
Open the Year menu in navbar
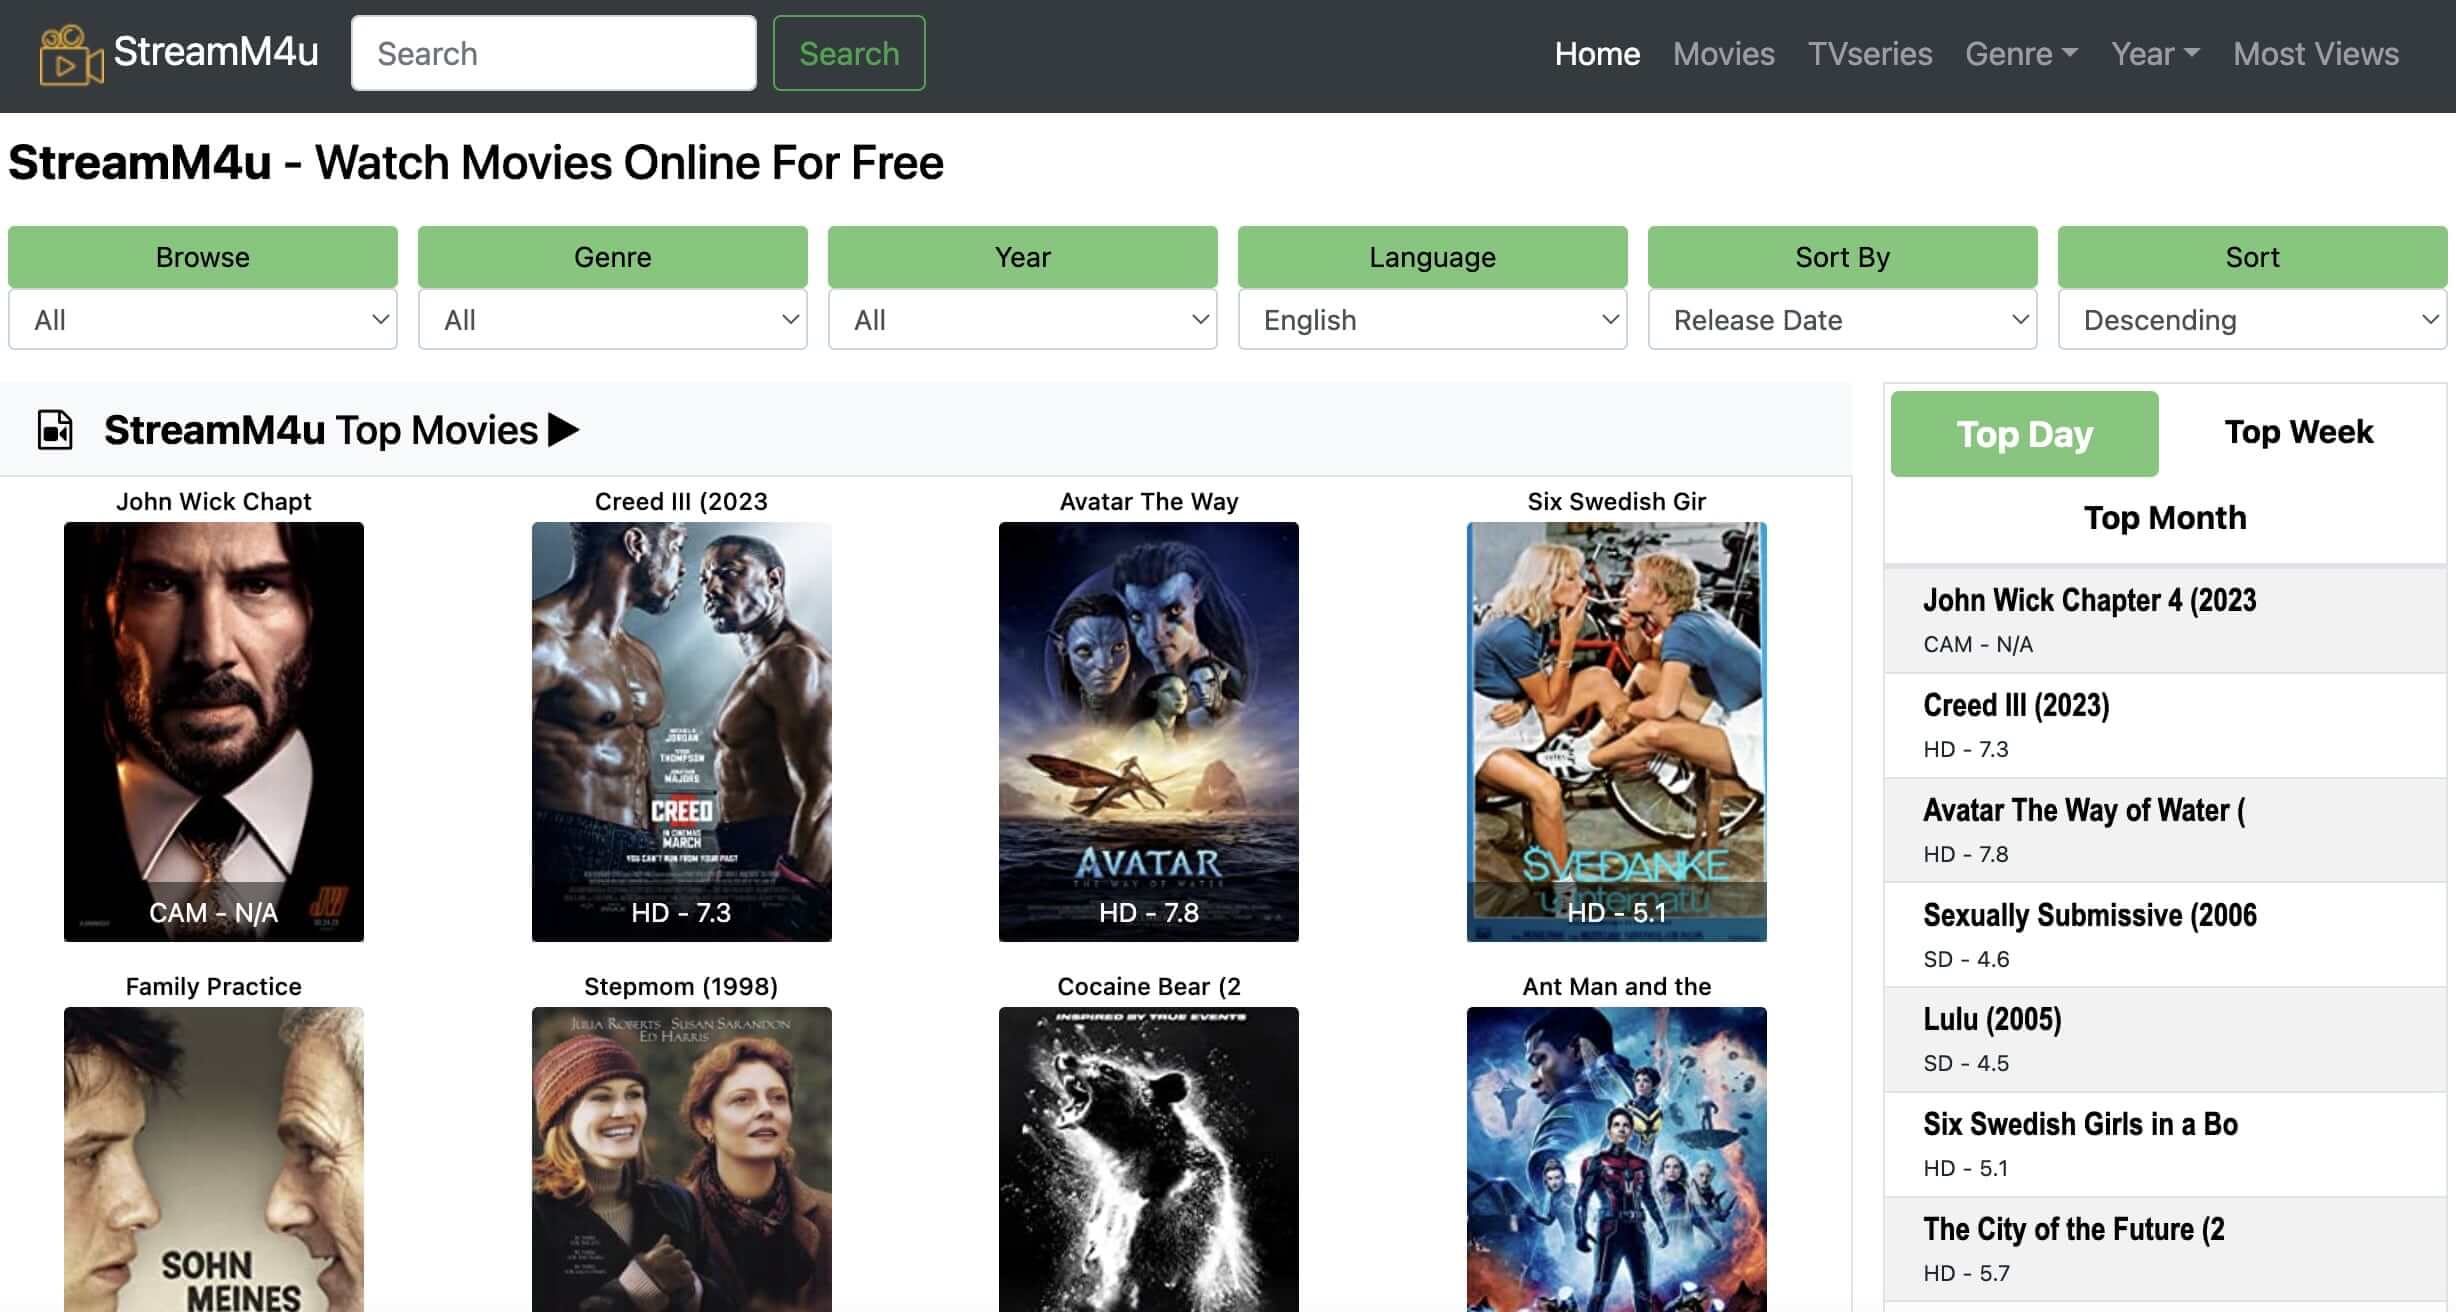pyautogui.click(x=2154, y=54)
